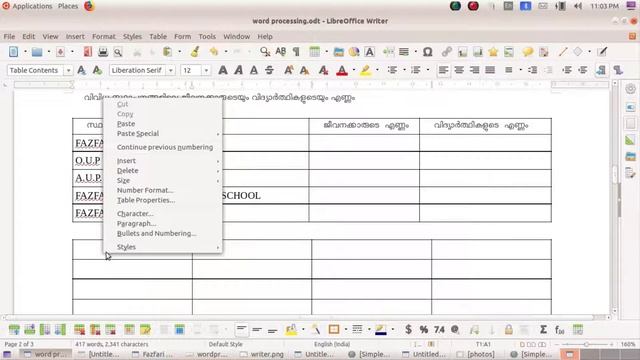
Task: Click the table Borders icon
Action: (x=334, y=329)
